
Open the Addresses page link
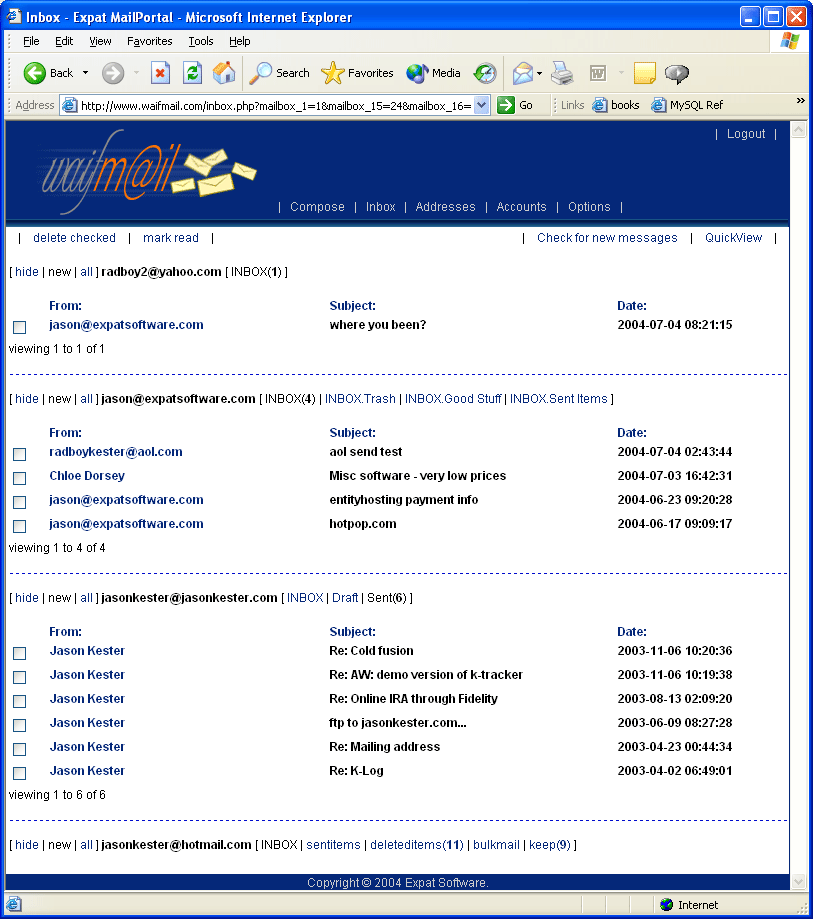pos(445,207)
